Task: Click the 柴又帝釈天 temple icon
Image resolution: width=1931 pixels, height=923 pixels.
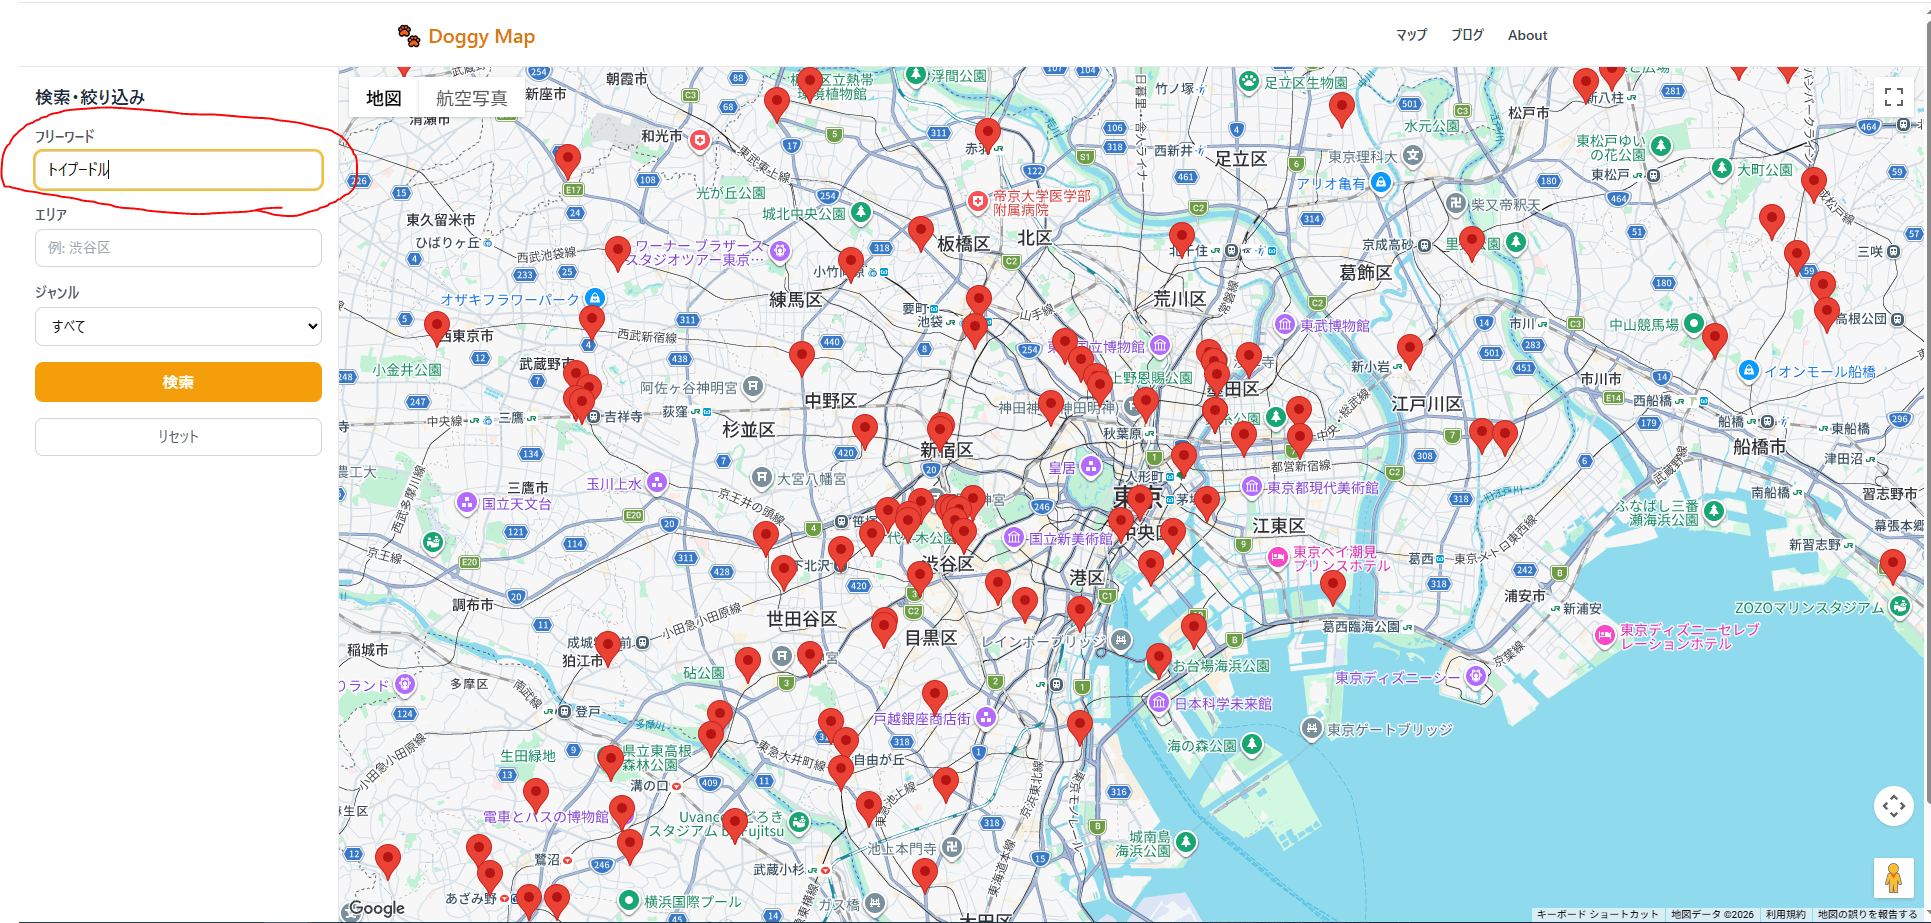Action: [1456, 203]
